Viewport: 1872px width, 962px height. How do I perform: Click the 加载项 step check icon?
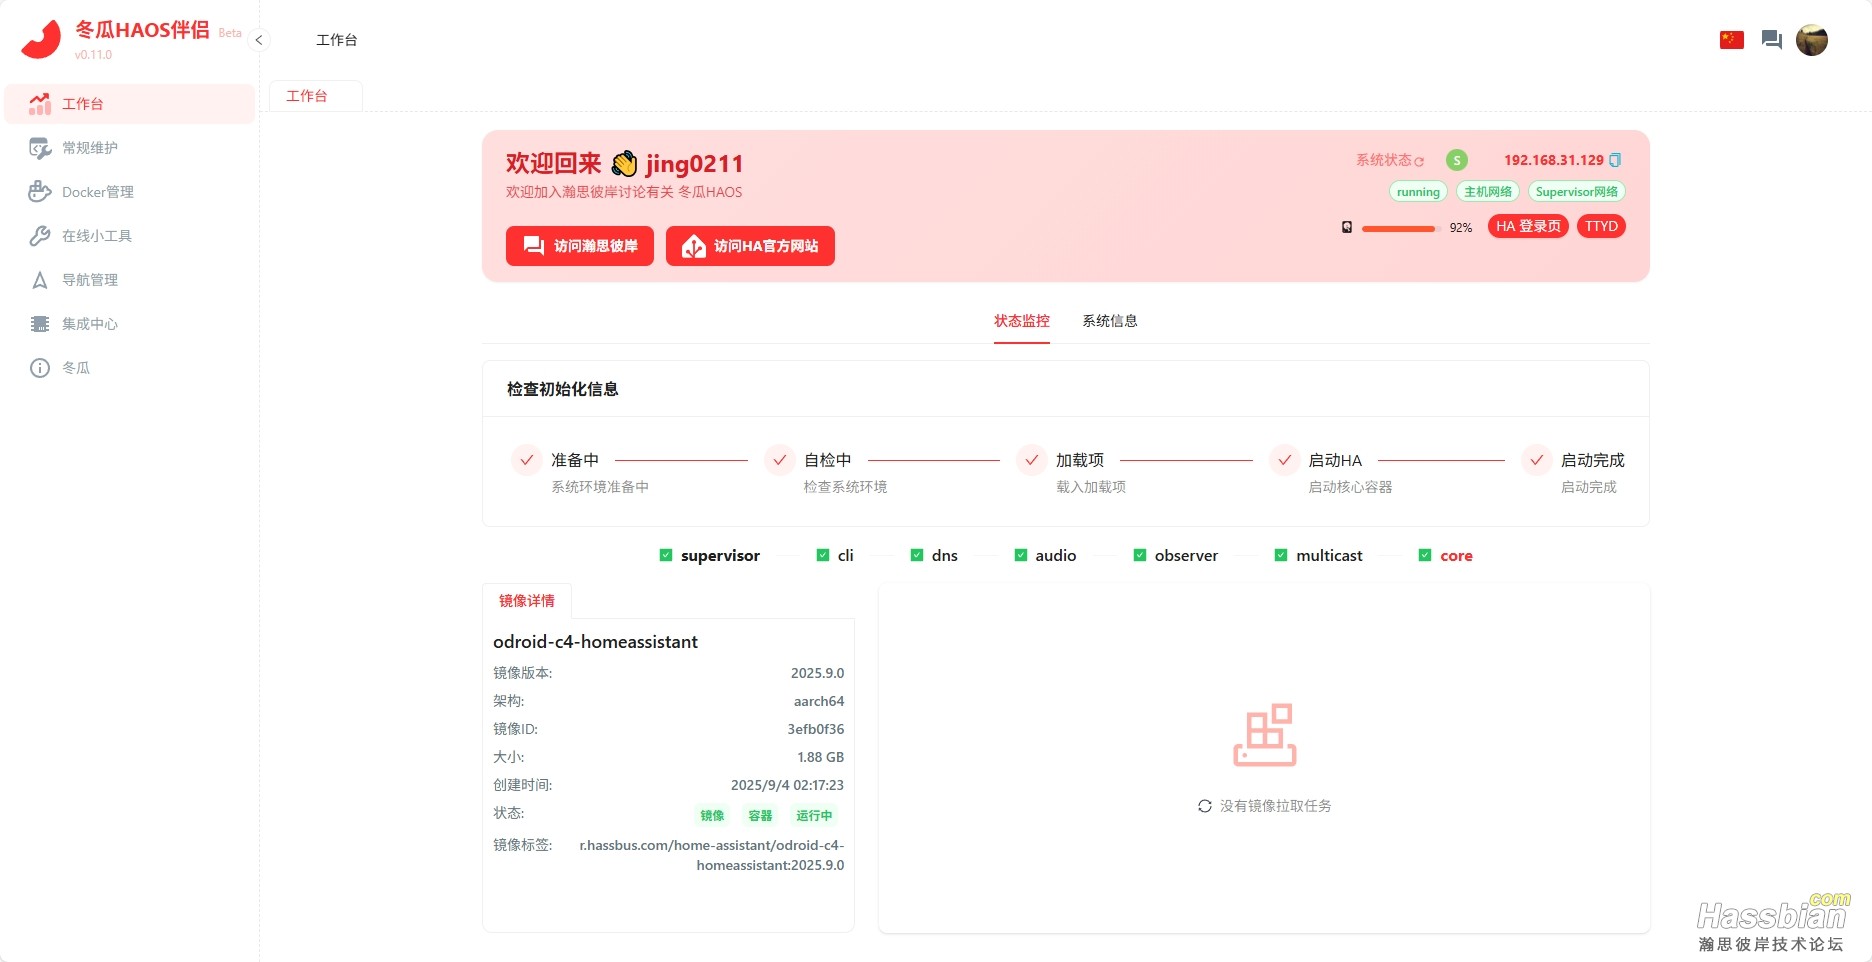pyautogui.click(x=1032, y=460)
